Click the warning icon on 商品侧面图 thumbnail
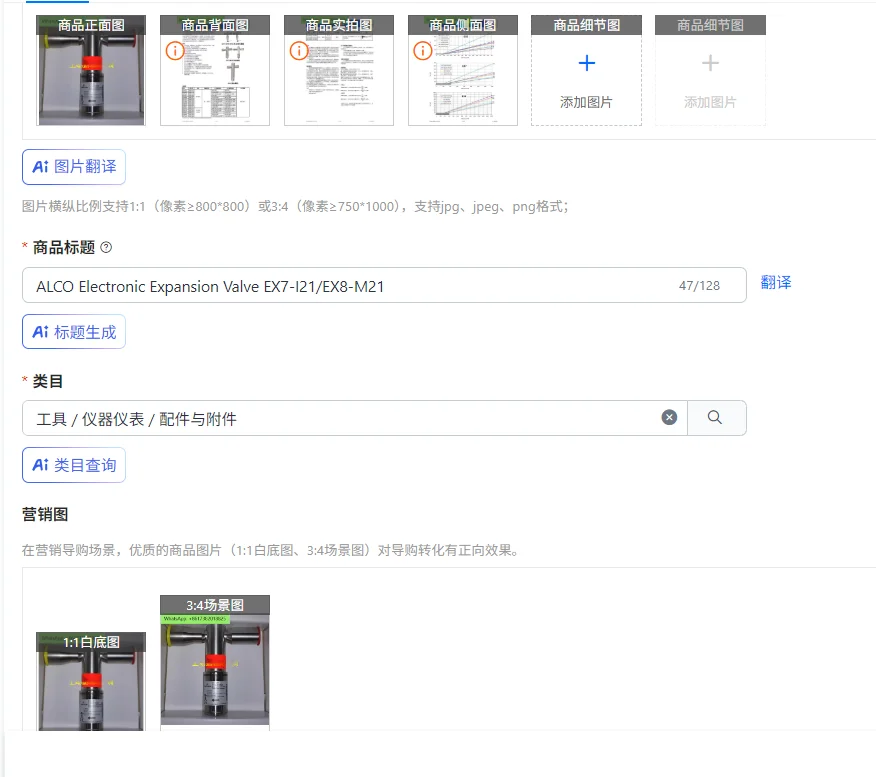876x777 pixels. pos(423,51)
